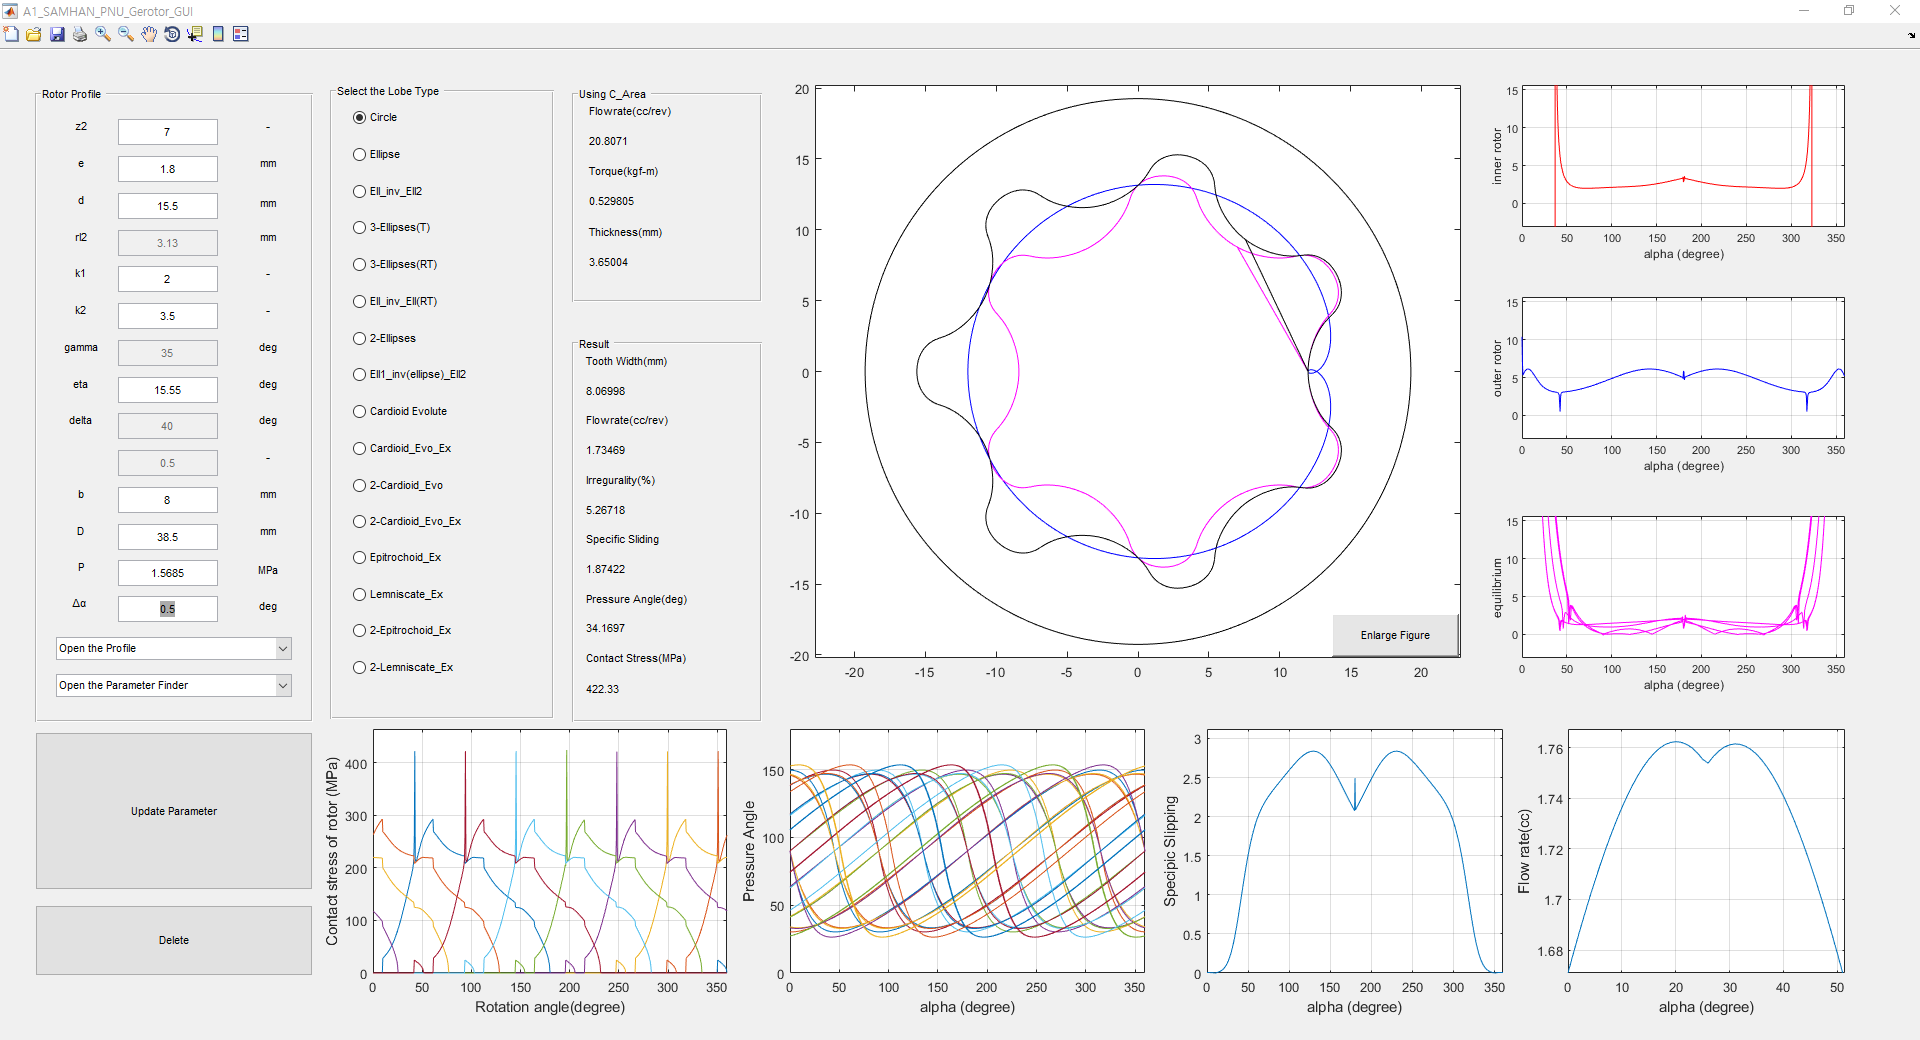Image resolution: width=1920 pixels, height=1040 pixels.
Task: Select the Zoom Out magnifier tool
Action: pos(126,34)
